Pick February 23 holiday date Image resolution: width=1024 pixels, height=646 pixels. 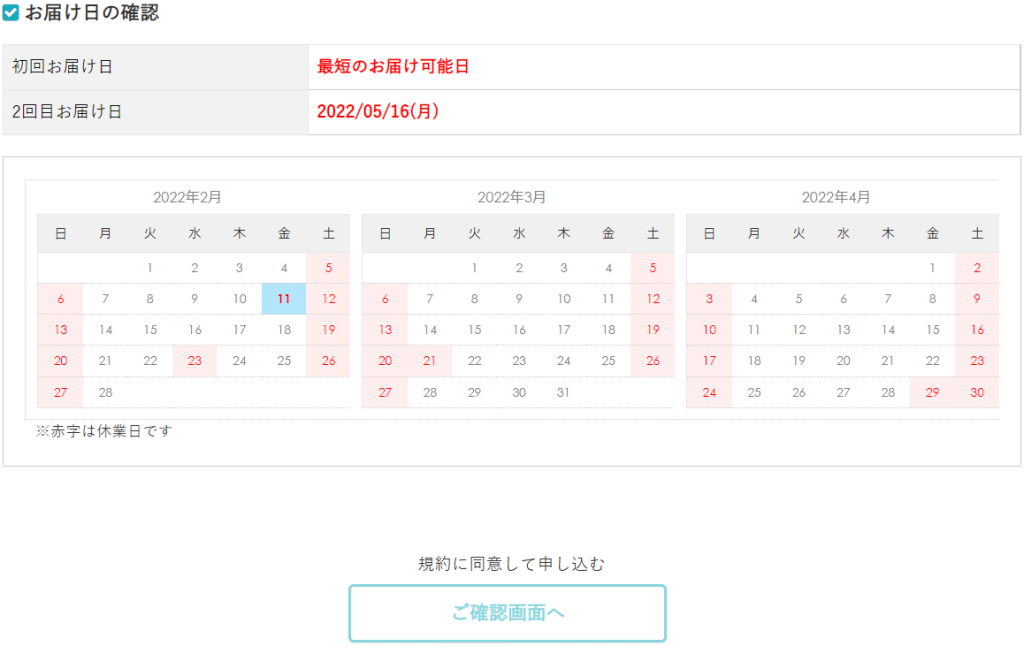[194, 361]
